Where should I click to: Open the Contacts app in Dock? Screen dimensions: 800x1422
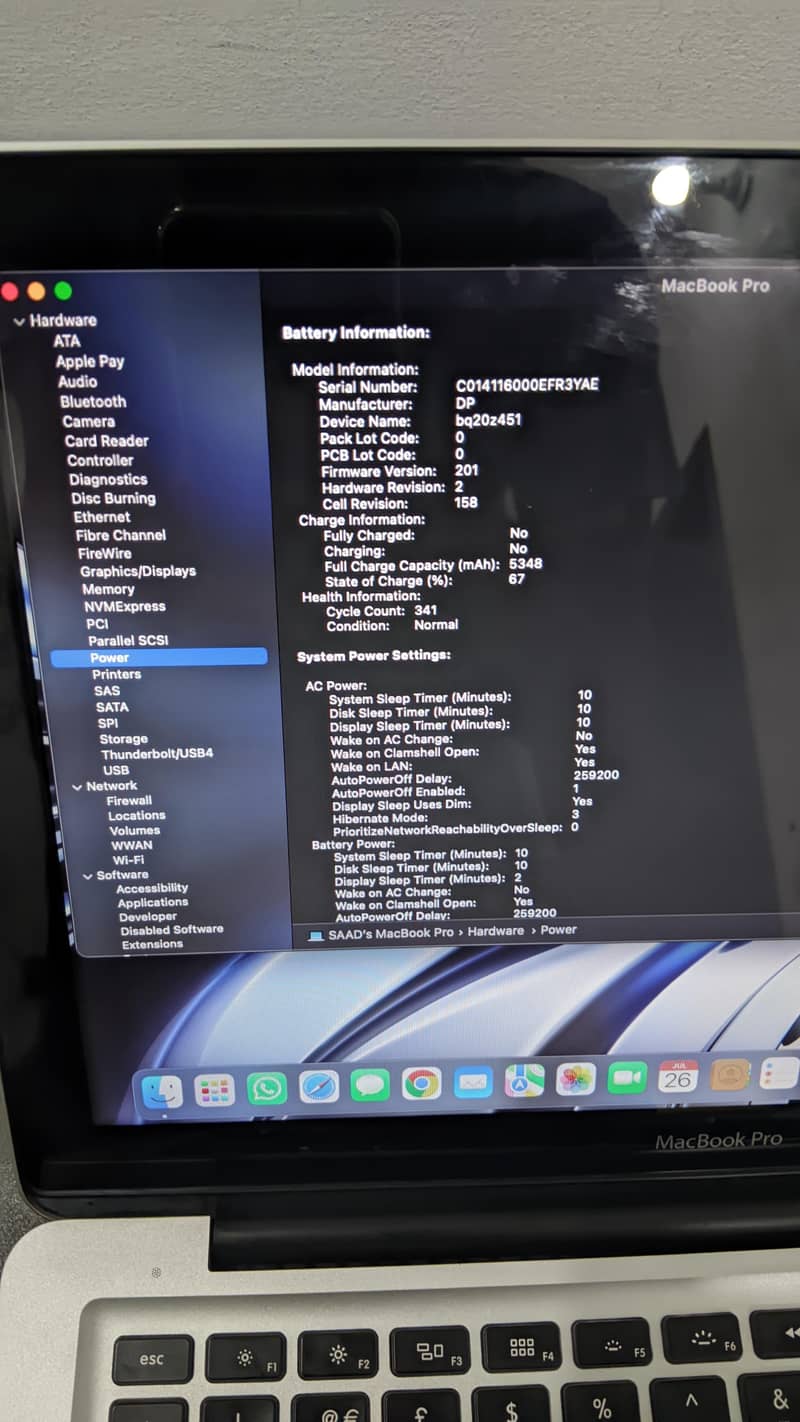(730, 1076)
